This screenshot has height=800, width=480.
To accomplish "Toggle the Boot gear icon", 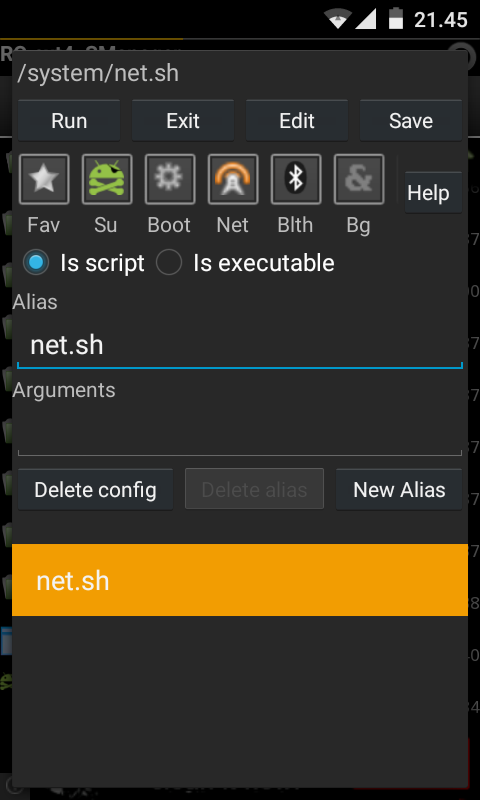I will coord(170,179).
